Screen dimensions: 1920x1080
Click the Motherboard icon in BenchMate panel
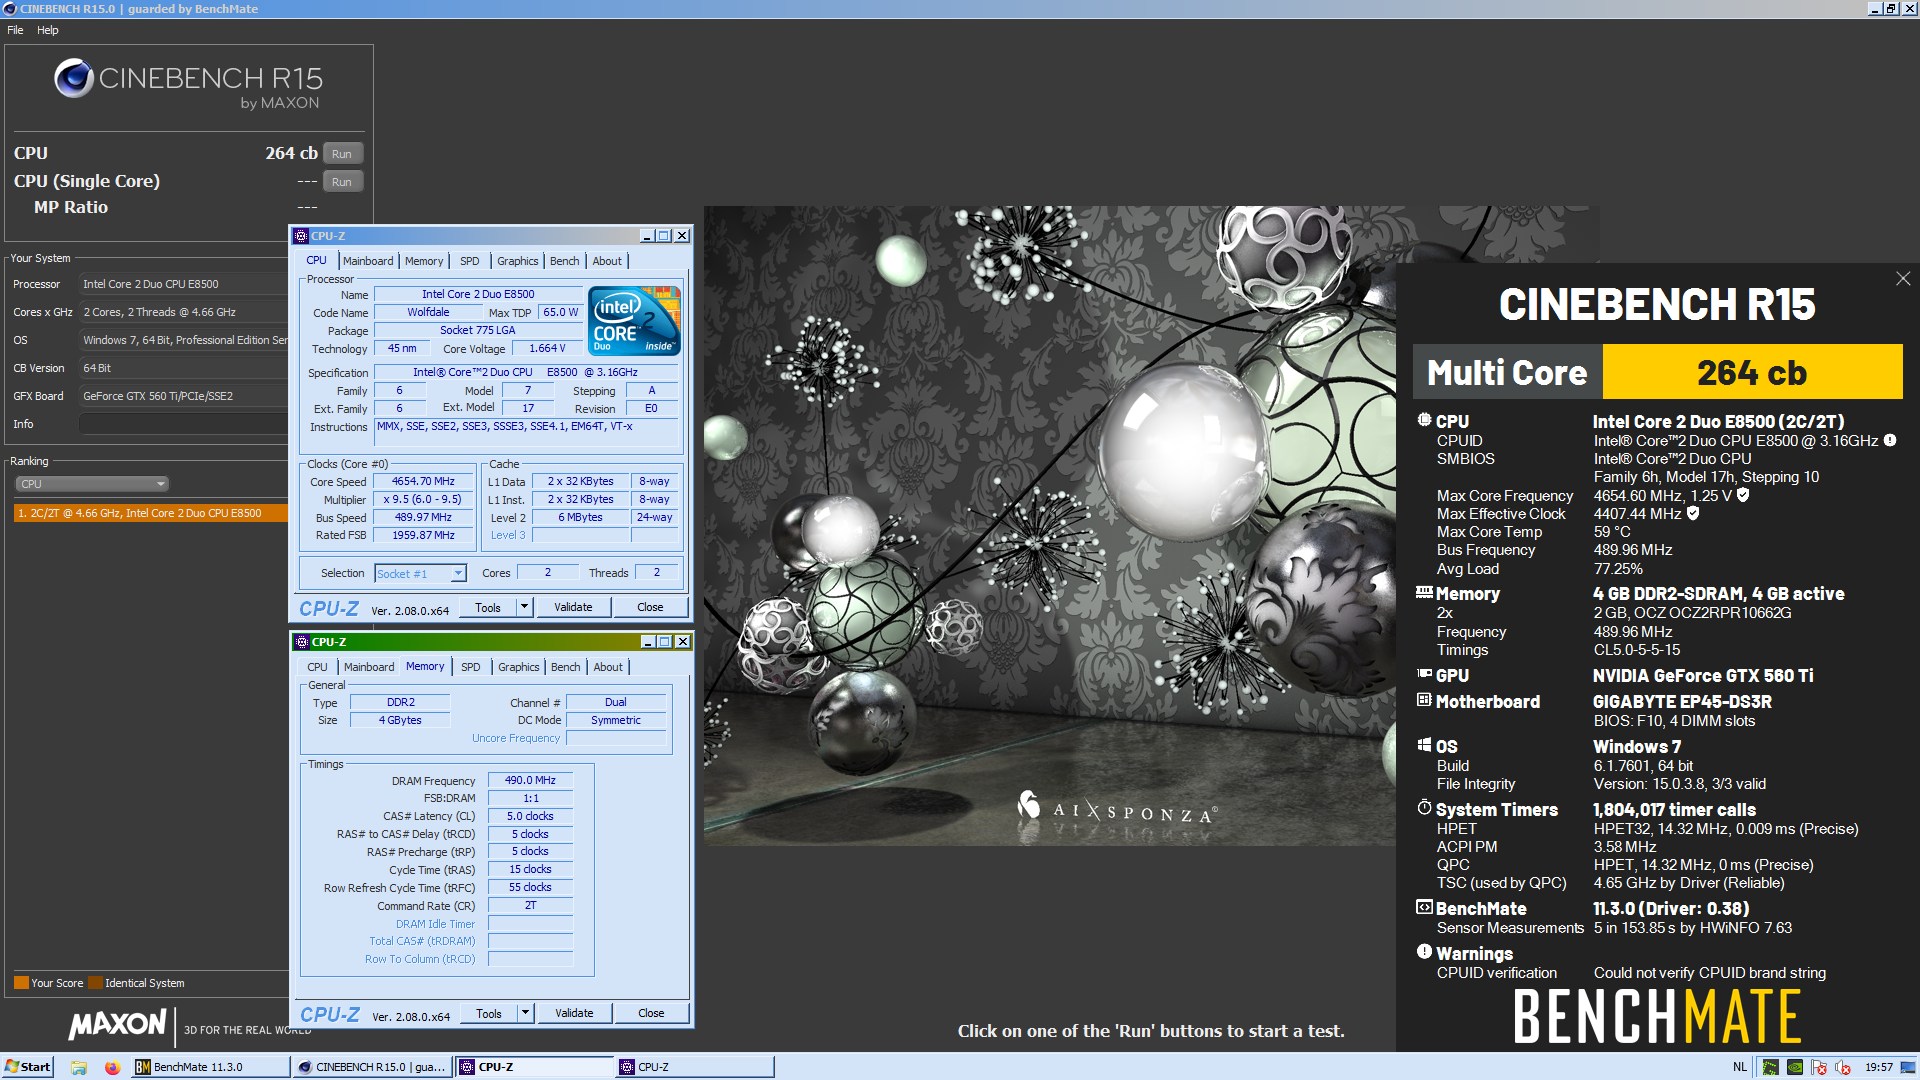coord(1424,700)
